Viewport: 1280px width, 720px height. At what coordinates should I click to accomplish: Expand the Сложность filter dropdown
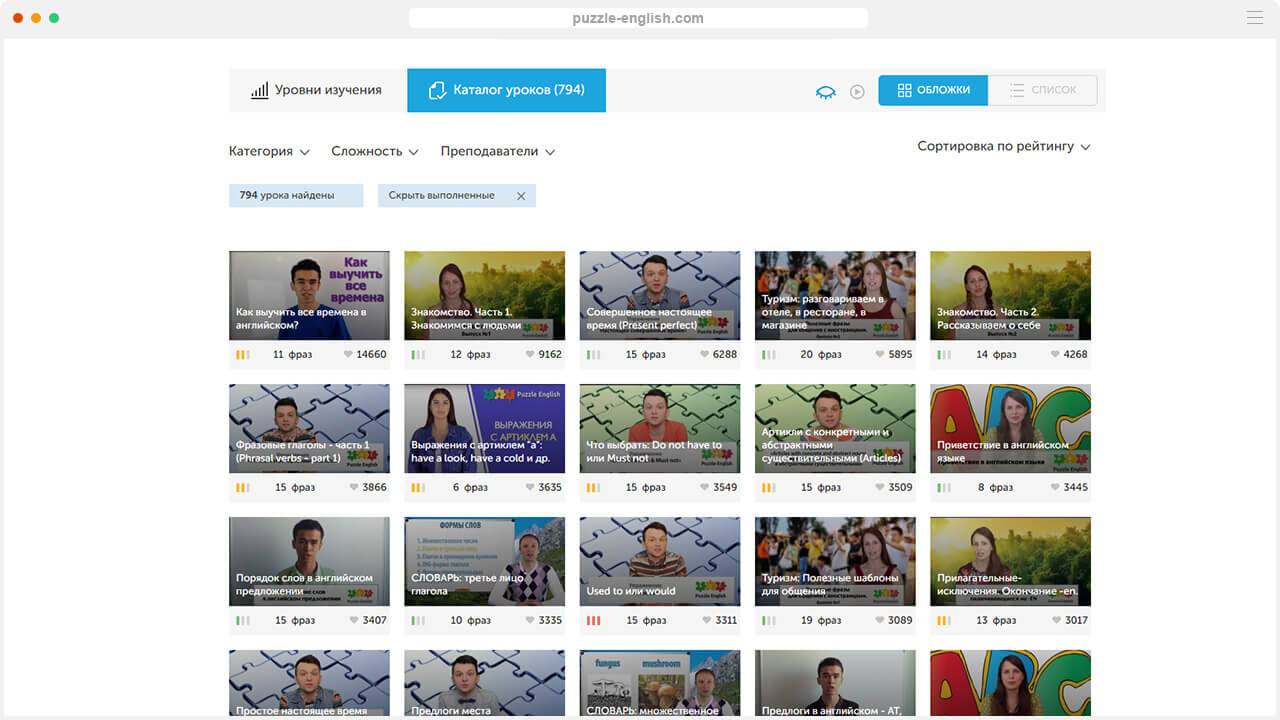pos(374,151)
